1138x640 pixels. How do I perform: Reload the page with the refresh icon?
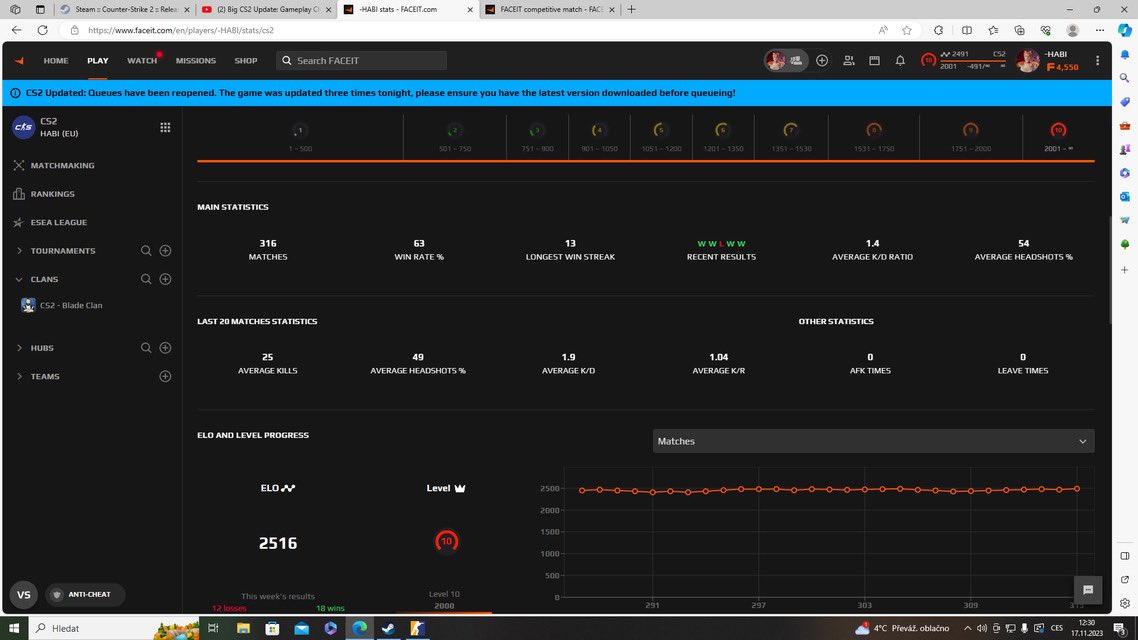43,30
